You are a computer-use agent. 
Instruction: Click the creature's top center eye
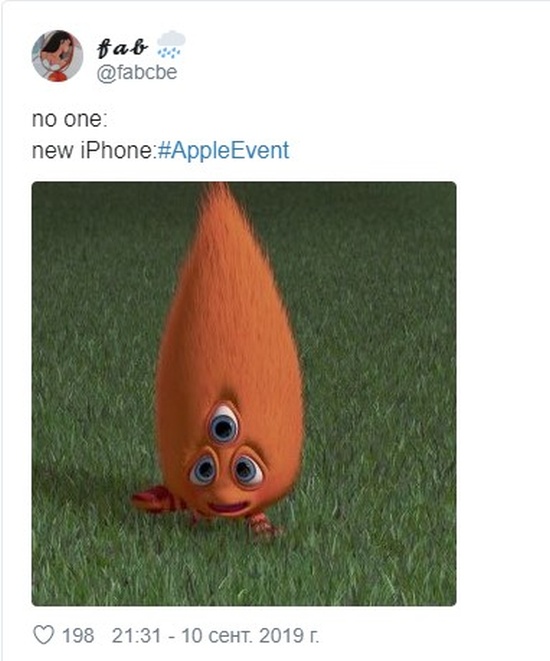pyautogui.click(x=224, y=425)
